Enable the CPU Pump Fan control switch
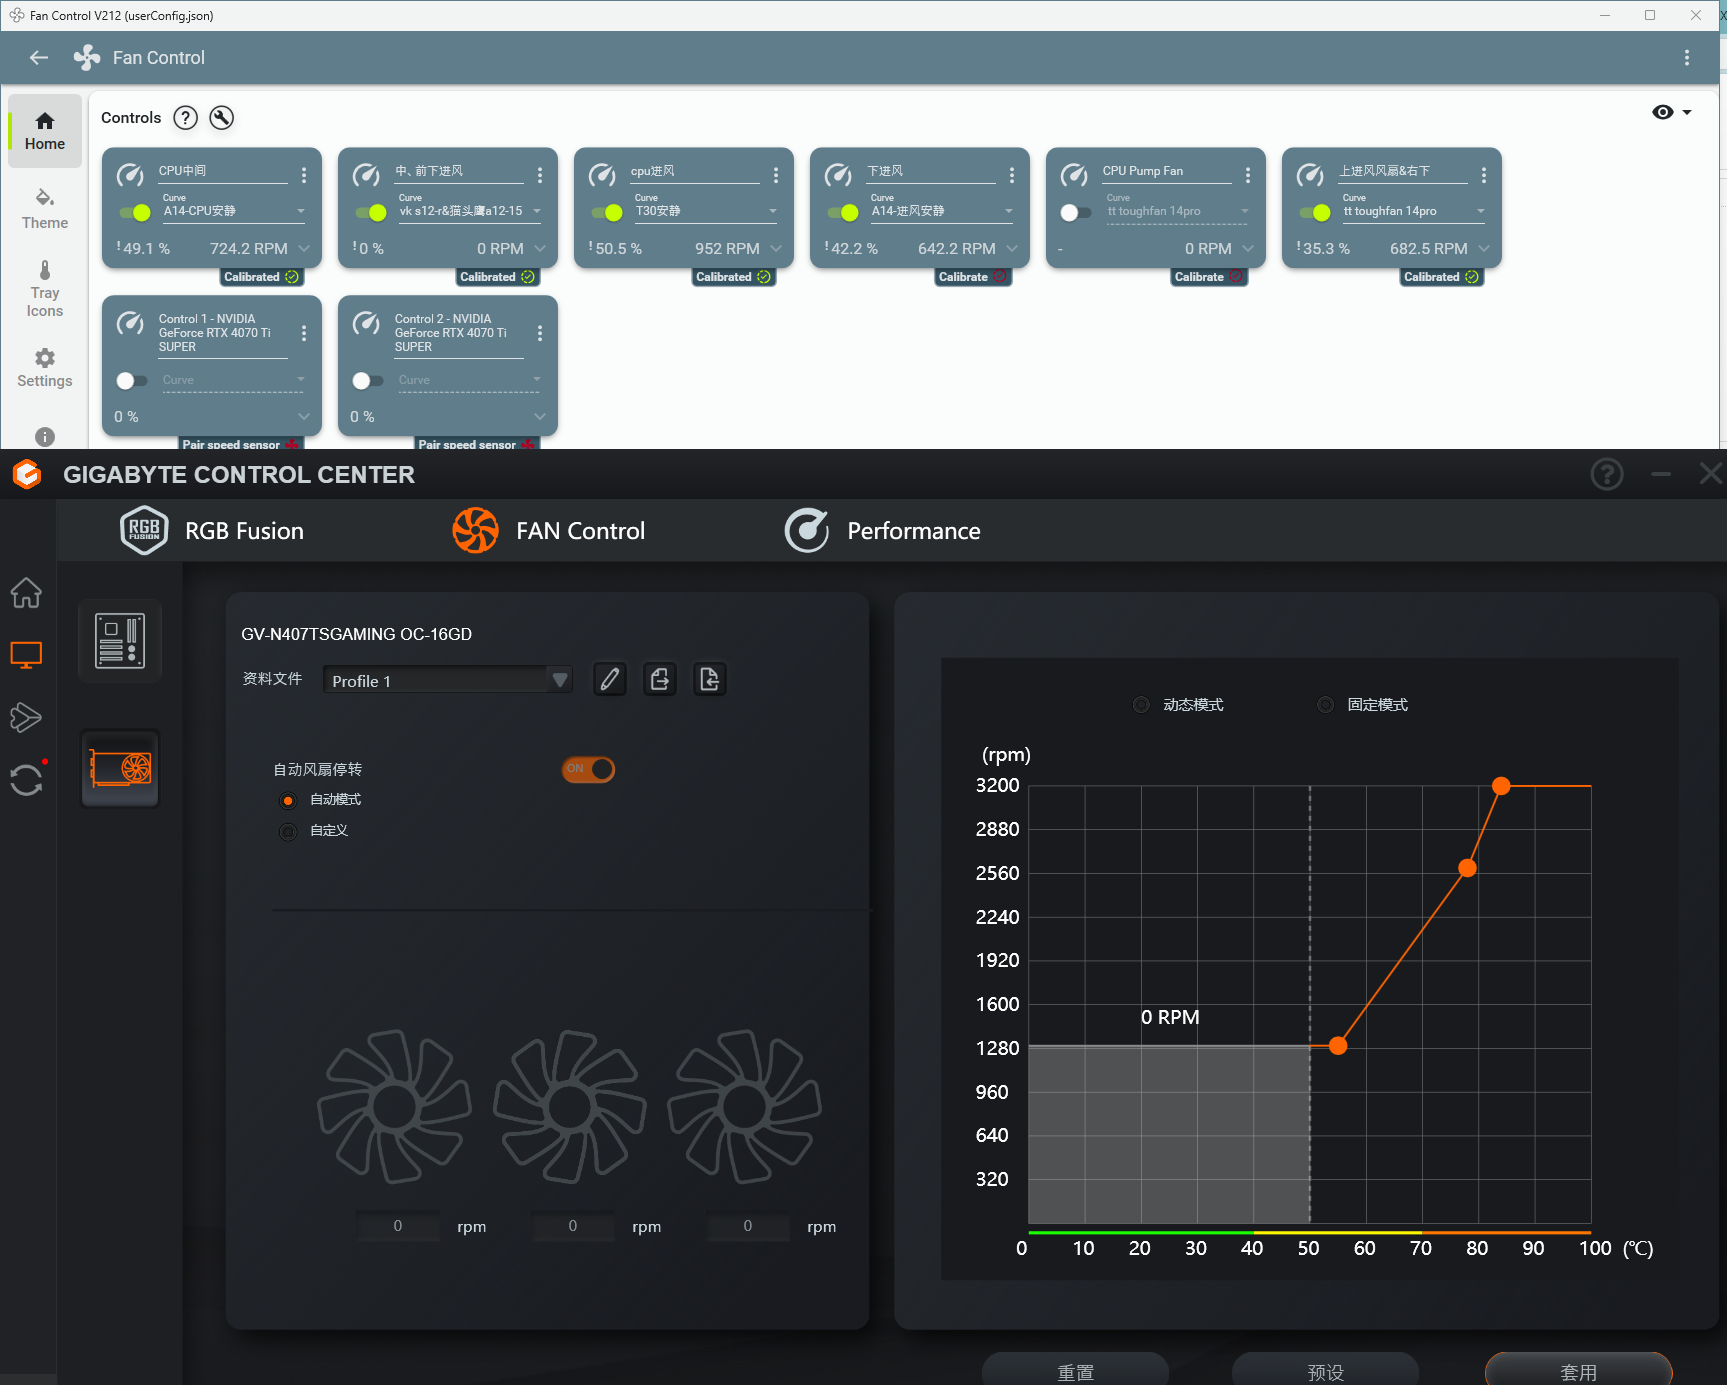1727x1385 pixels. coord(1076,212)
